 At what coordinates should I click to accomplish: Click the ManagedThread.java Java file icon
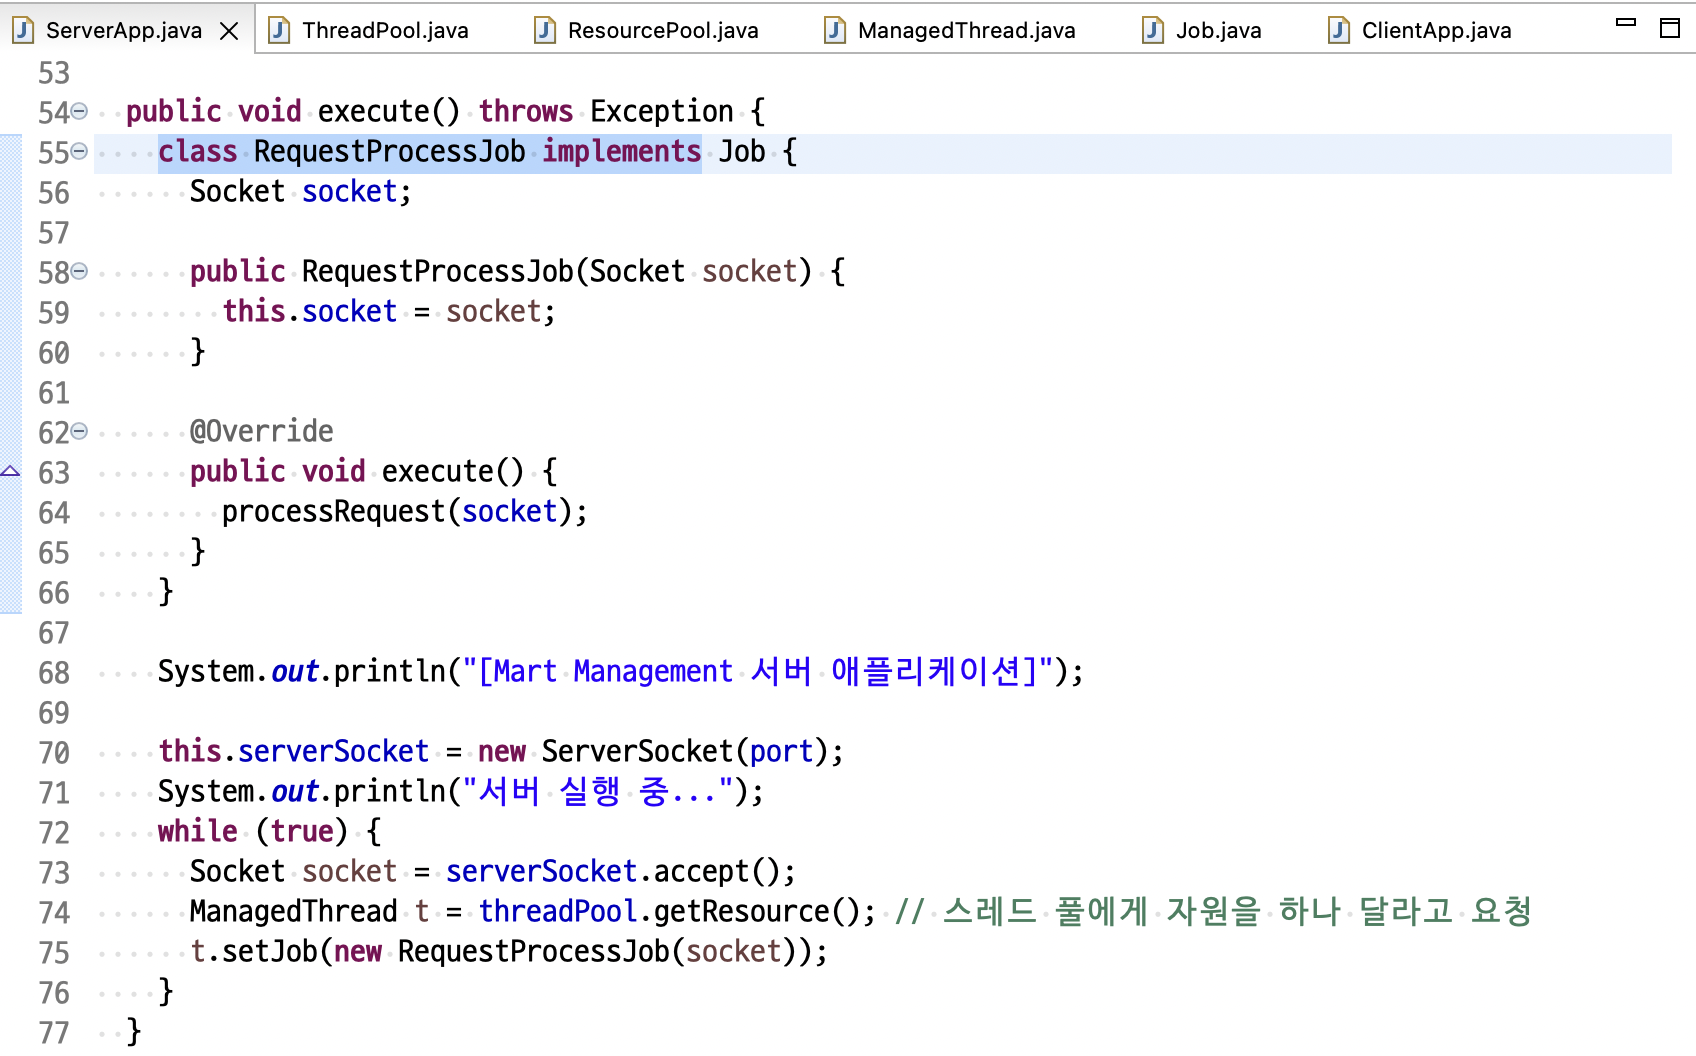click(835, 30)
